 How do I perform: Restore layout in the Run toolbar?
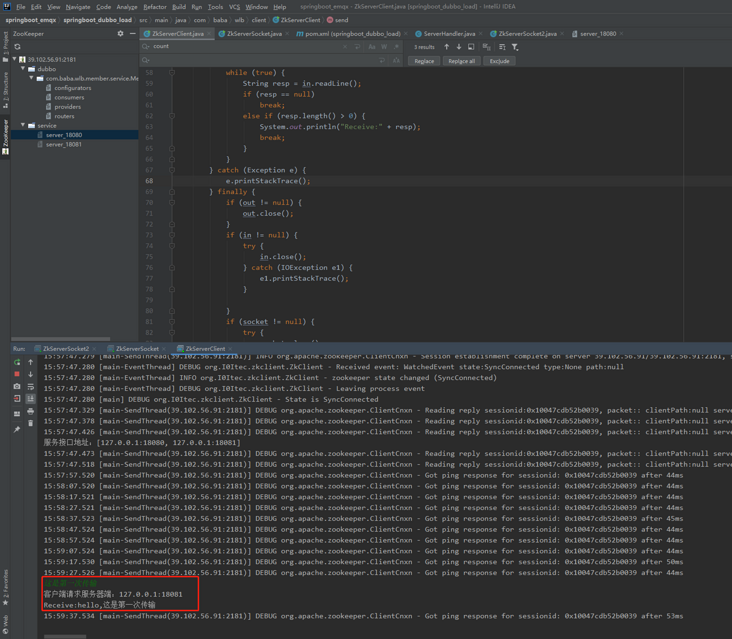tap(17, 414)
